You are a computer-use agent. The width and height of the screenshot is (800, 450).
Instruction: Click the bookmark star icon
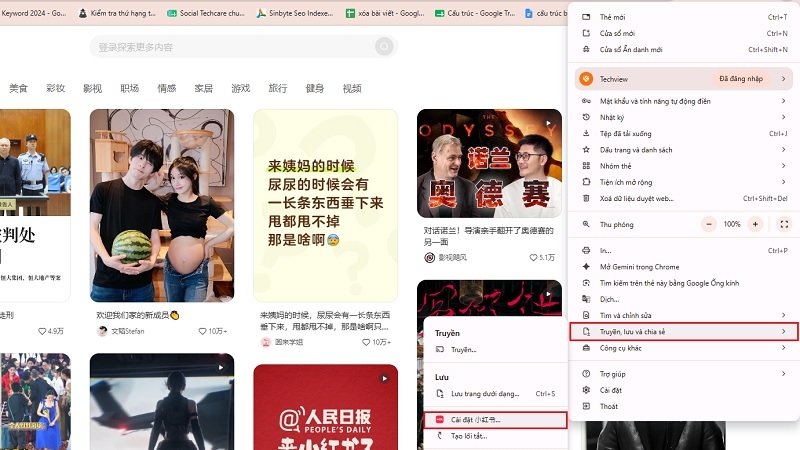[x=586, y=150]
